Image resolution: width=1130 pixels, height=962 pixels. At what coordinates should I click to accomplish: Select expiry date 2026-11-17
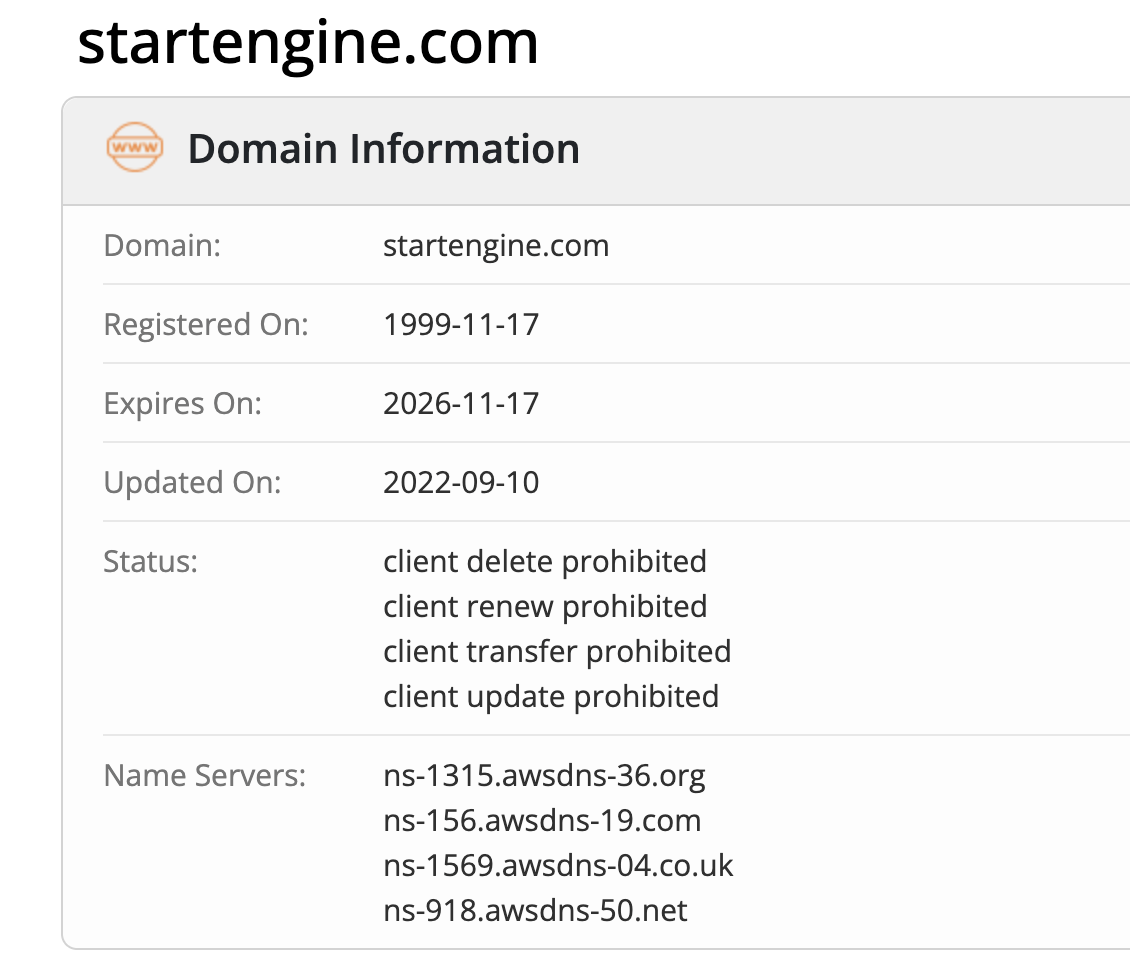click(x=461, y=404)
